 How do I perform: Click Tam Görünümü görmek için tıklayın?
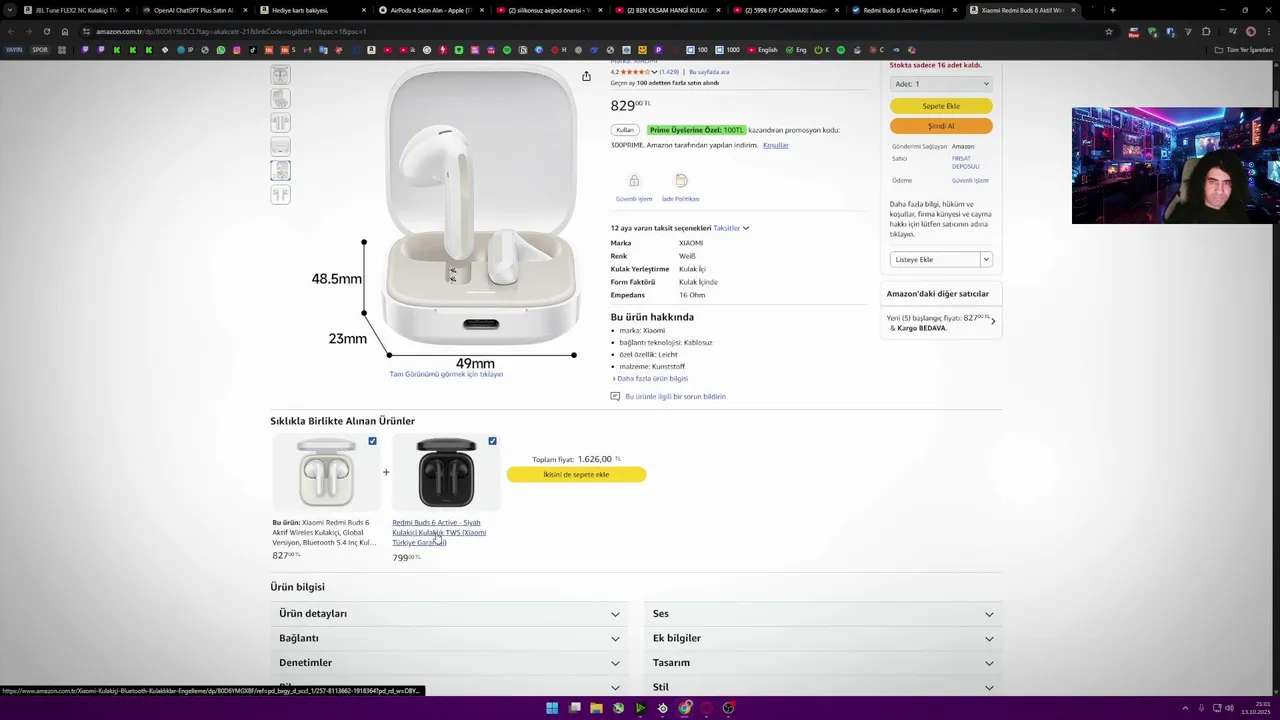[446, 374]
